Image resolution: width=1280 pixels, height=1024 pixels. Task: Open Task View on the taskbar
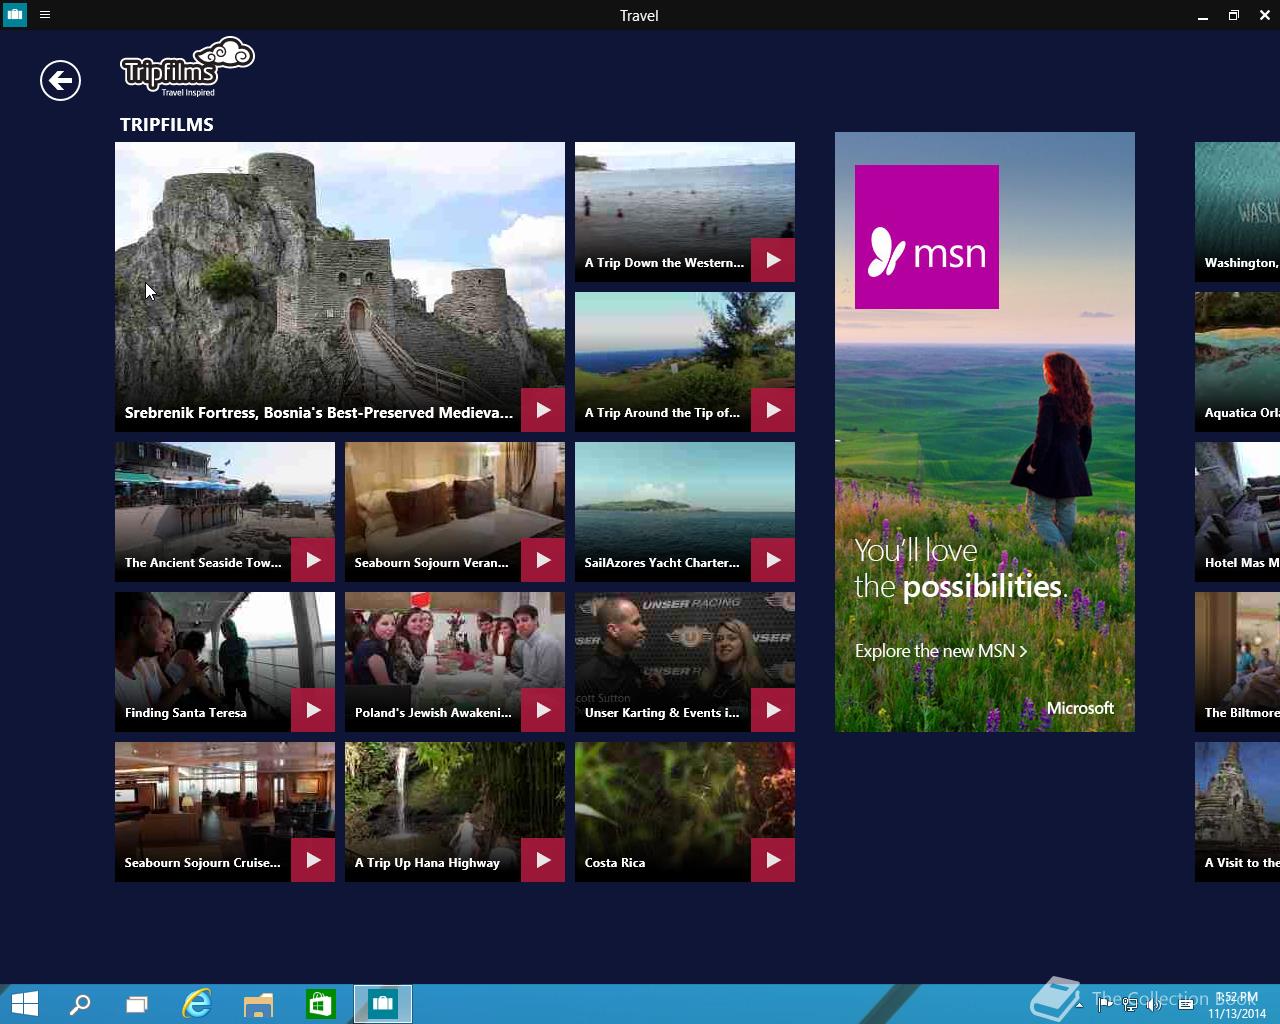point(137,1004)
